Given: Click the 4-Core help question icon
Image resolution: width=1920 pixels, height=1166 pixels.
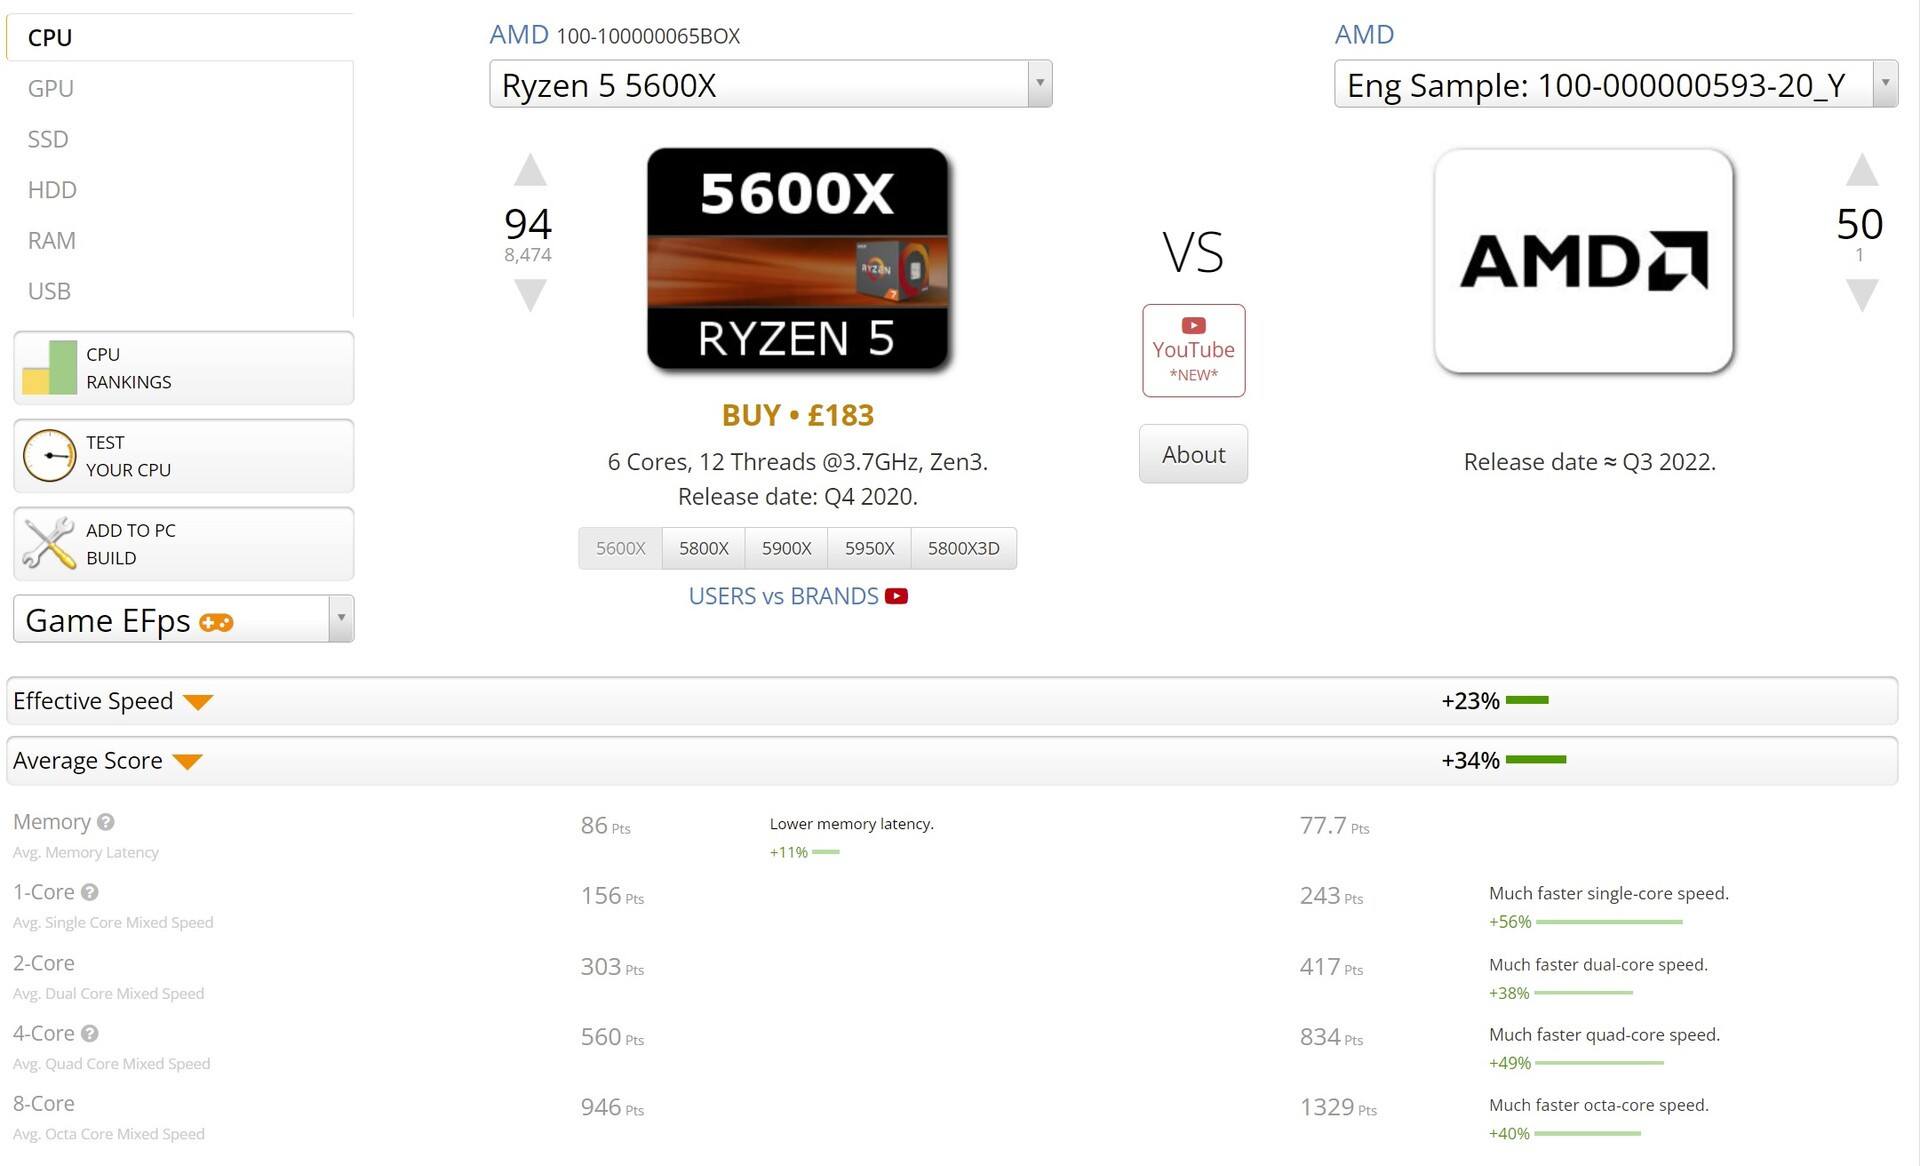Looking at the screenshot, I should [x=90, y=1033].
